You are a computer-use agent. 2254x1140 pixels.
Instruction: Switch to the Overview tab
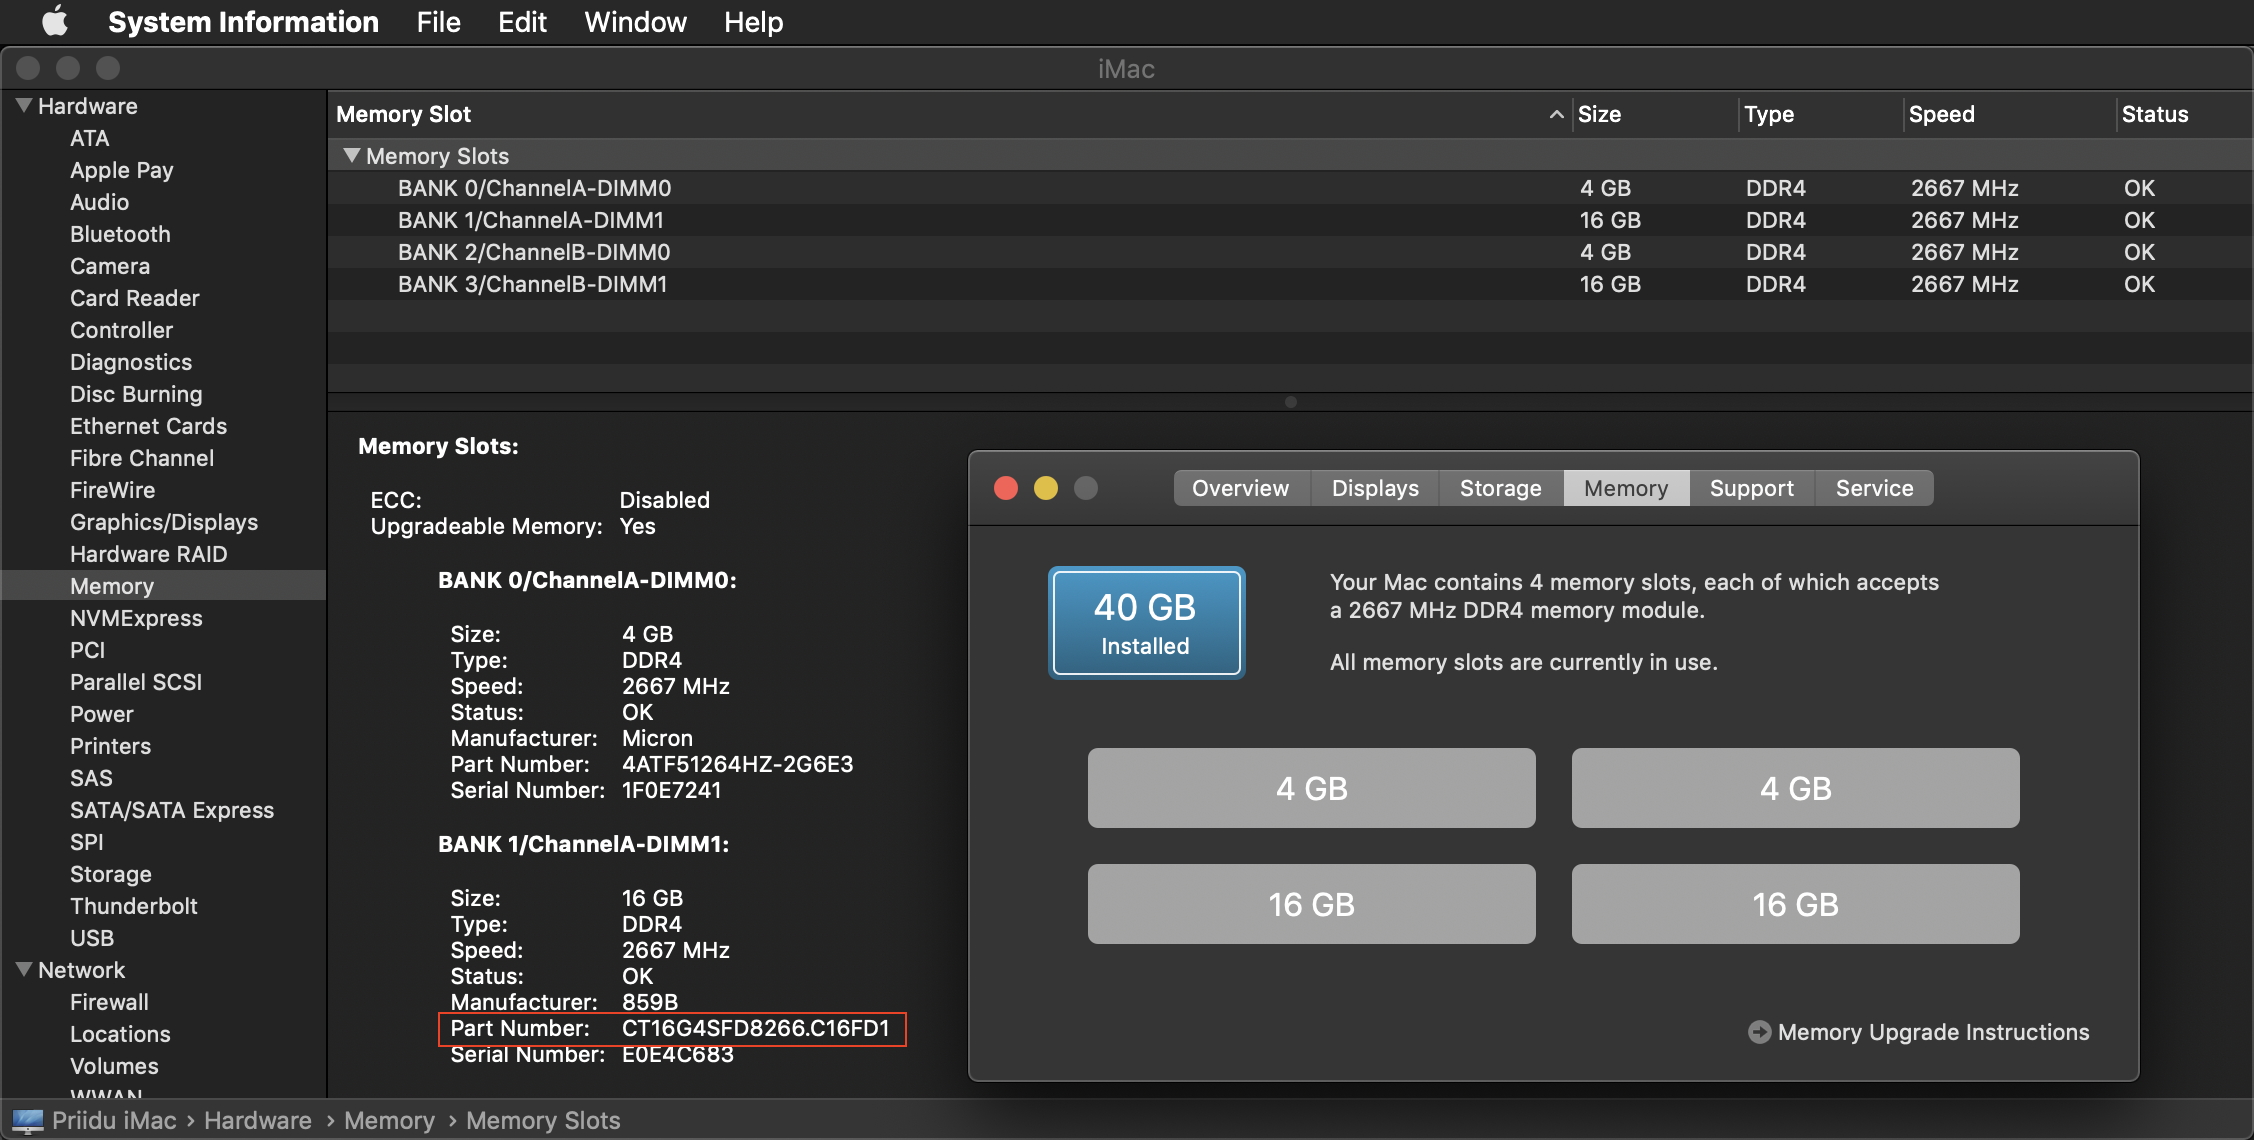[1241, 488]
